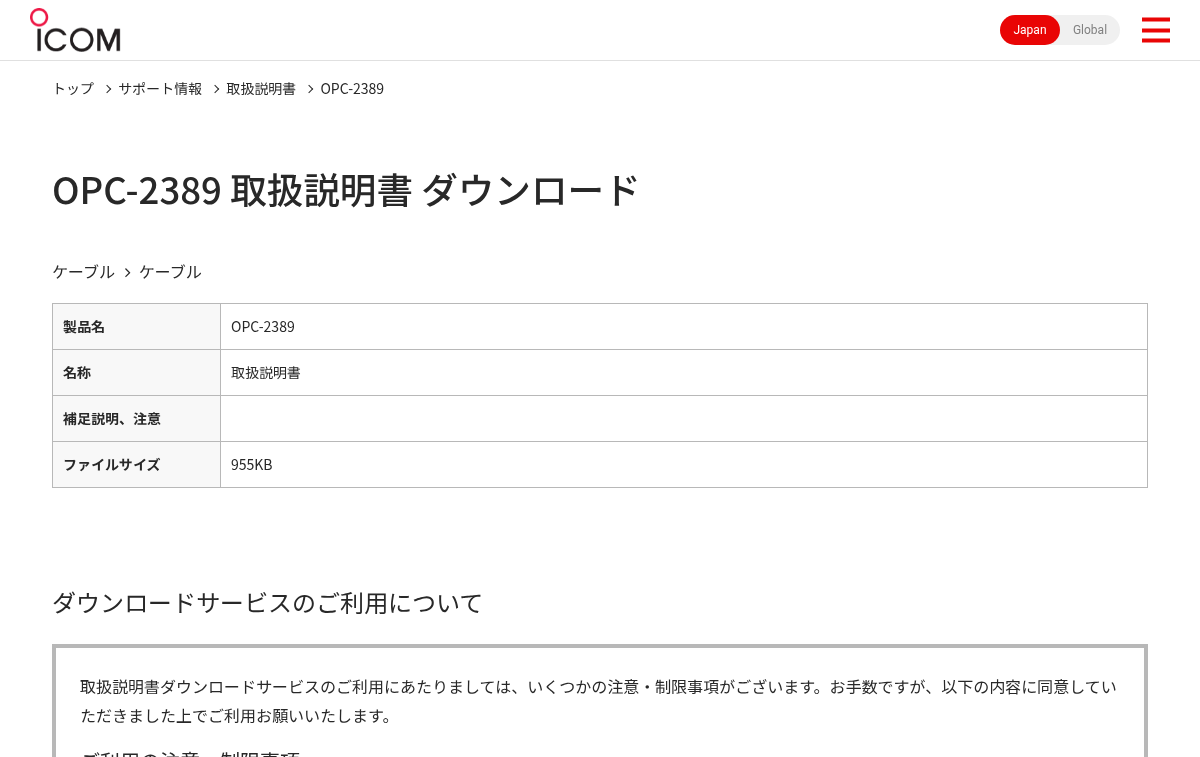Click the 製品名 table header
1200x757 pixels.
136,327
